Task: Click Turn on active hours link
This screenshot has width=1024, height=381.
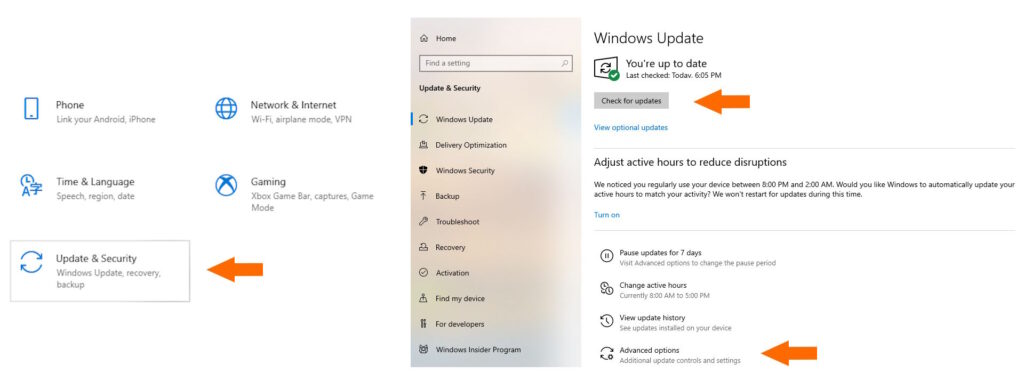Action: pos(607,215)
